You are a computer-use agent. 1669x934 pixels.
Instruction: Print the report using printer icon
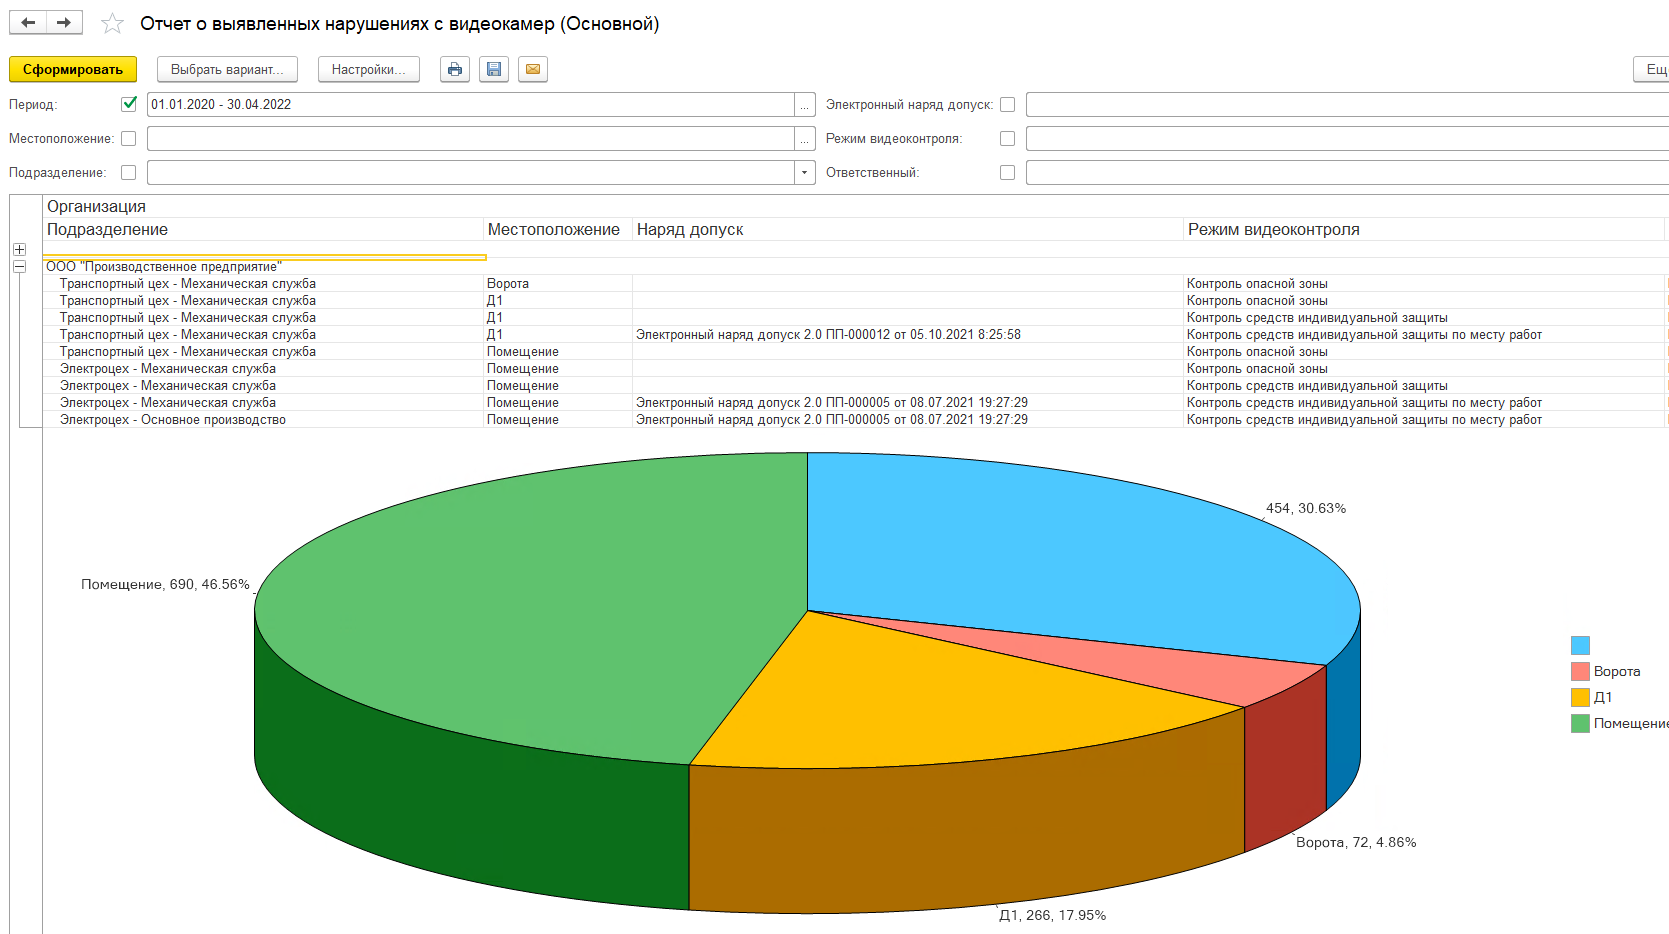pos(455,69)
